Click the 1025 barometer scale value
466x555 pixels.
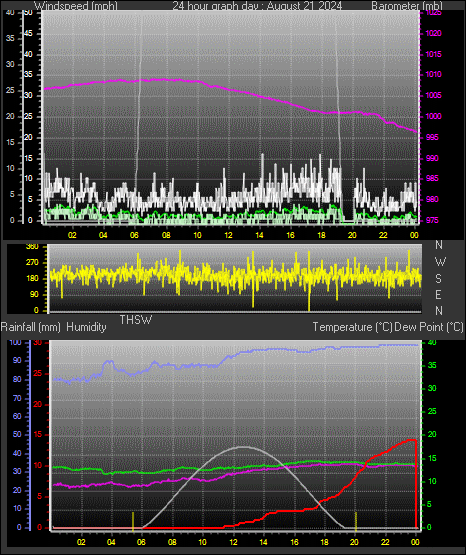(433, 13)
